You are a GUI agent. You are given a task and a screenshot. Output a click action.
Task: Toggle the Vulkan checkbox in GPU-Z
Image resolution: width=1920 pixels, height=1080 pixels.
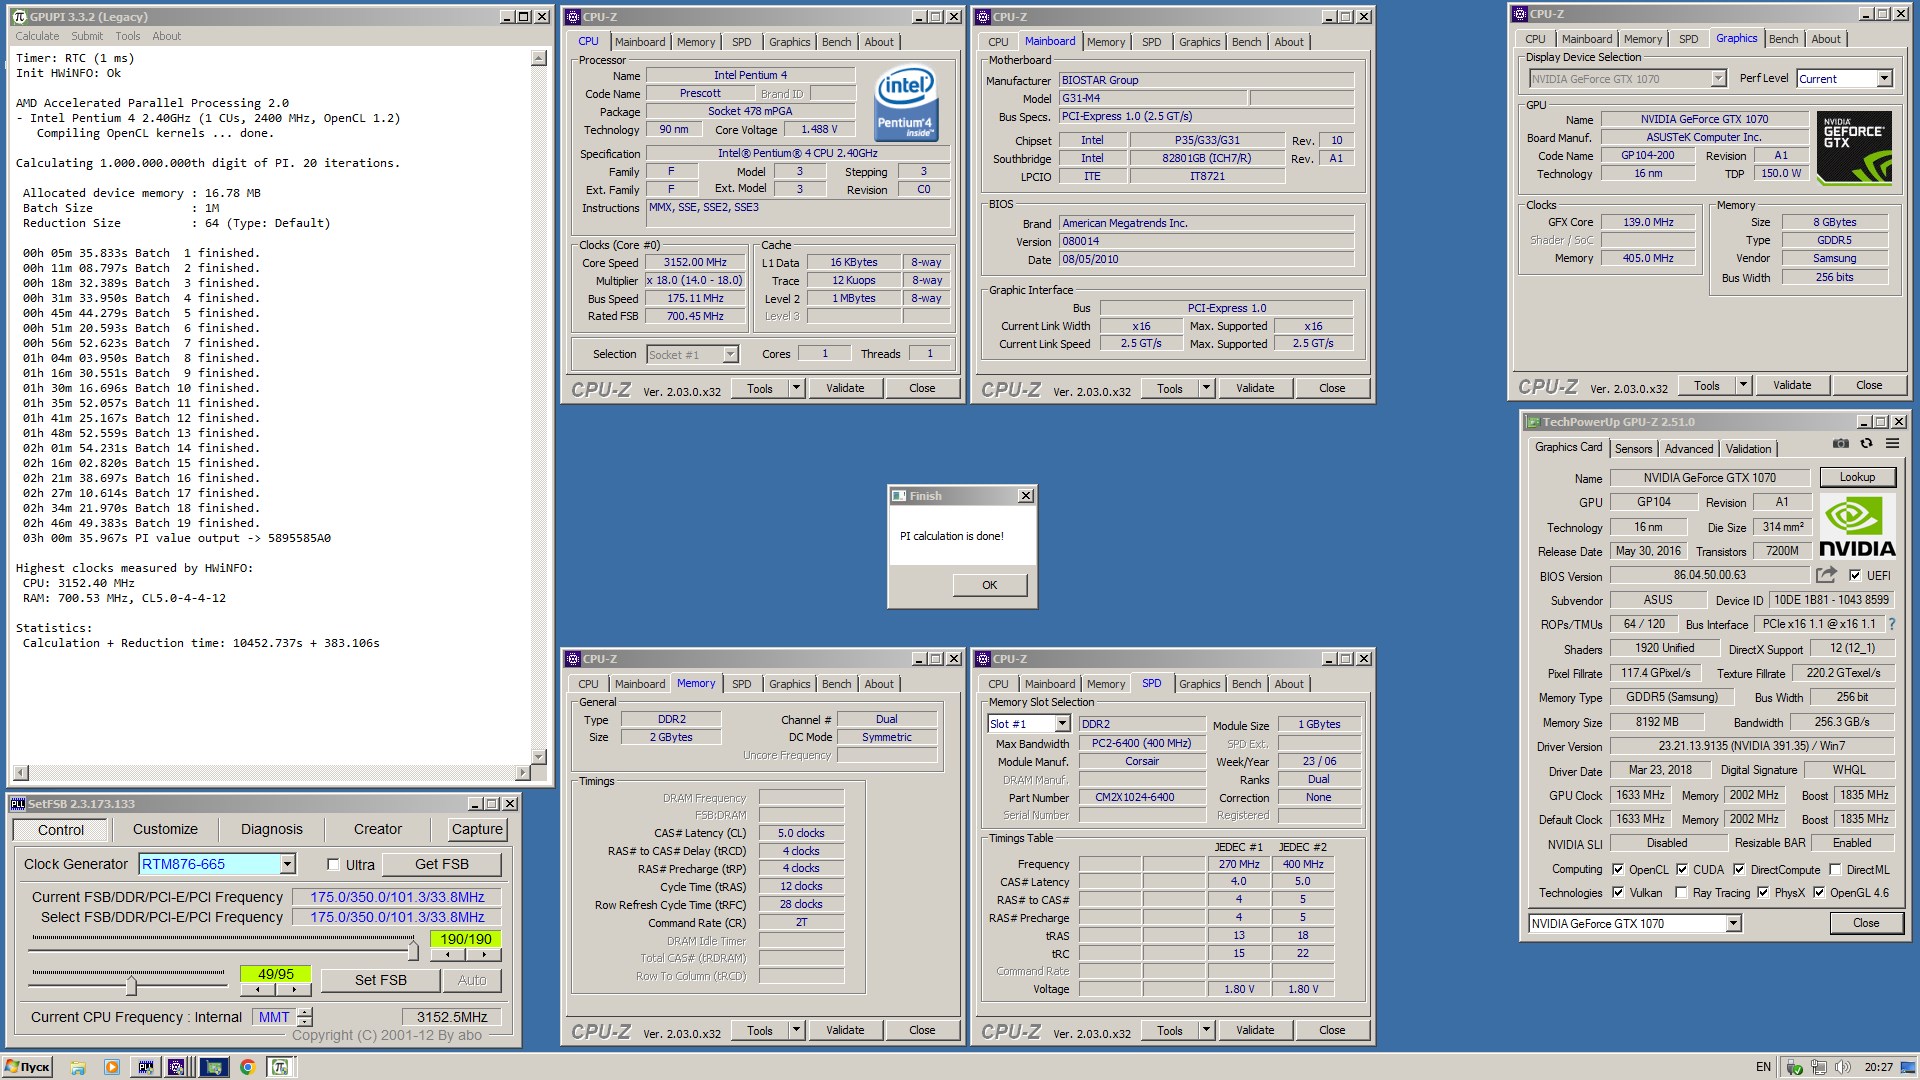point(1618,893)
